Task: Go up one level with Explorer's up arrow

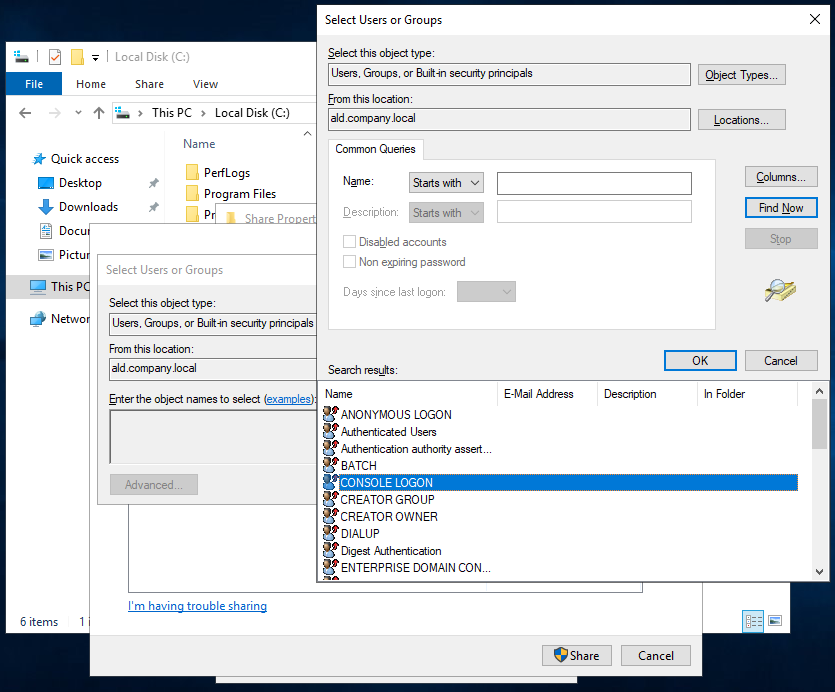Action: click(x=99, y=113)
